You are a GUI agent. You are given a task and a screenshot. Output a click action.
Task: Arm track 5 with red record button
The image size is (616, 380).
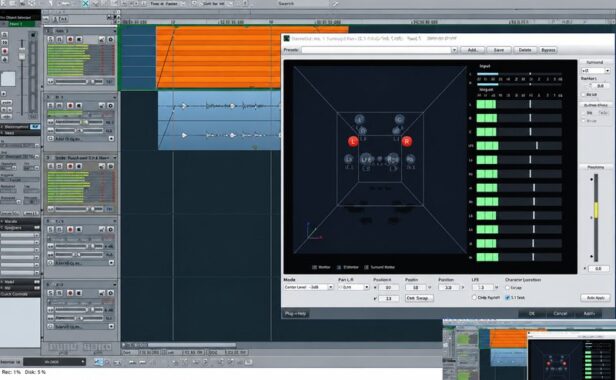(x=70, y=293)
